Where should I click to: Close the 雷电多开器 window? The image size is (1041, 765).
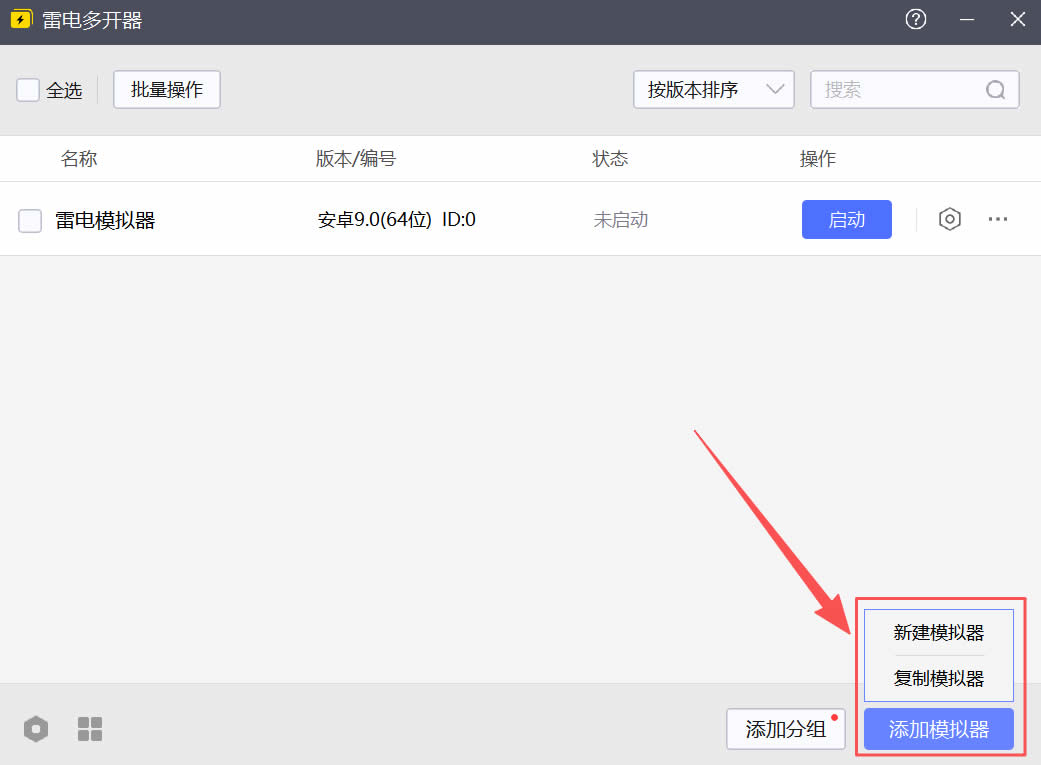1017,20
